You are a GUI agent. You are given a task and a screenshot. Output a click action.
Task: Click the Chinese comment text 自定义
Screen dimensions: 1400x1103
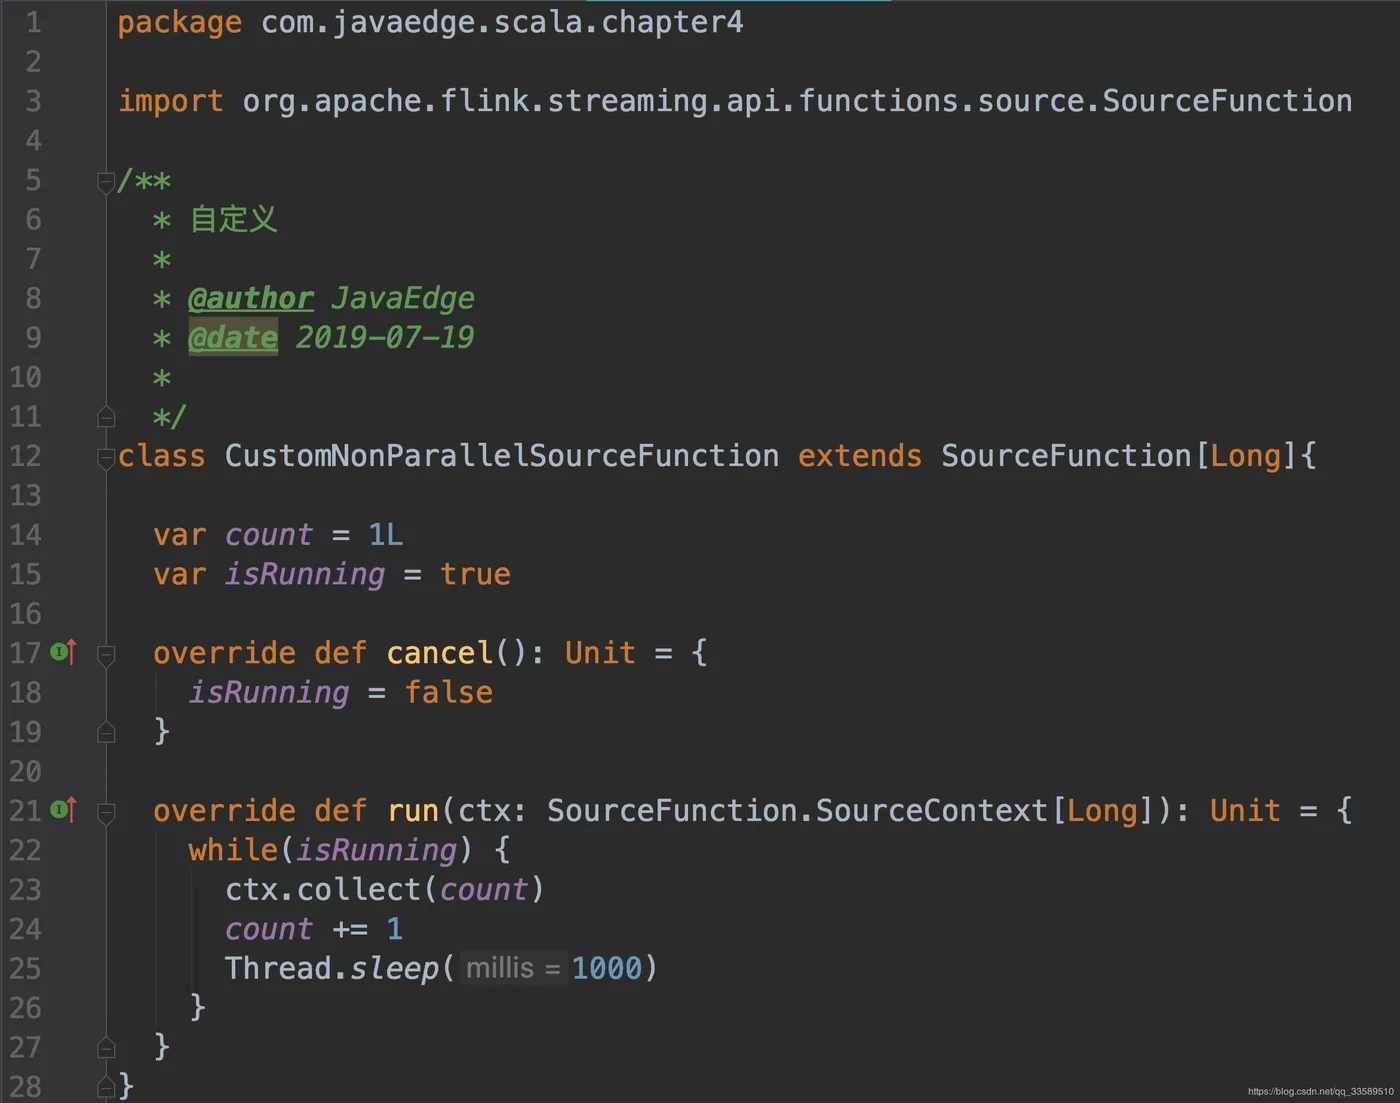tap(234, 220)
